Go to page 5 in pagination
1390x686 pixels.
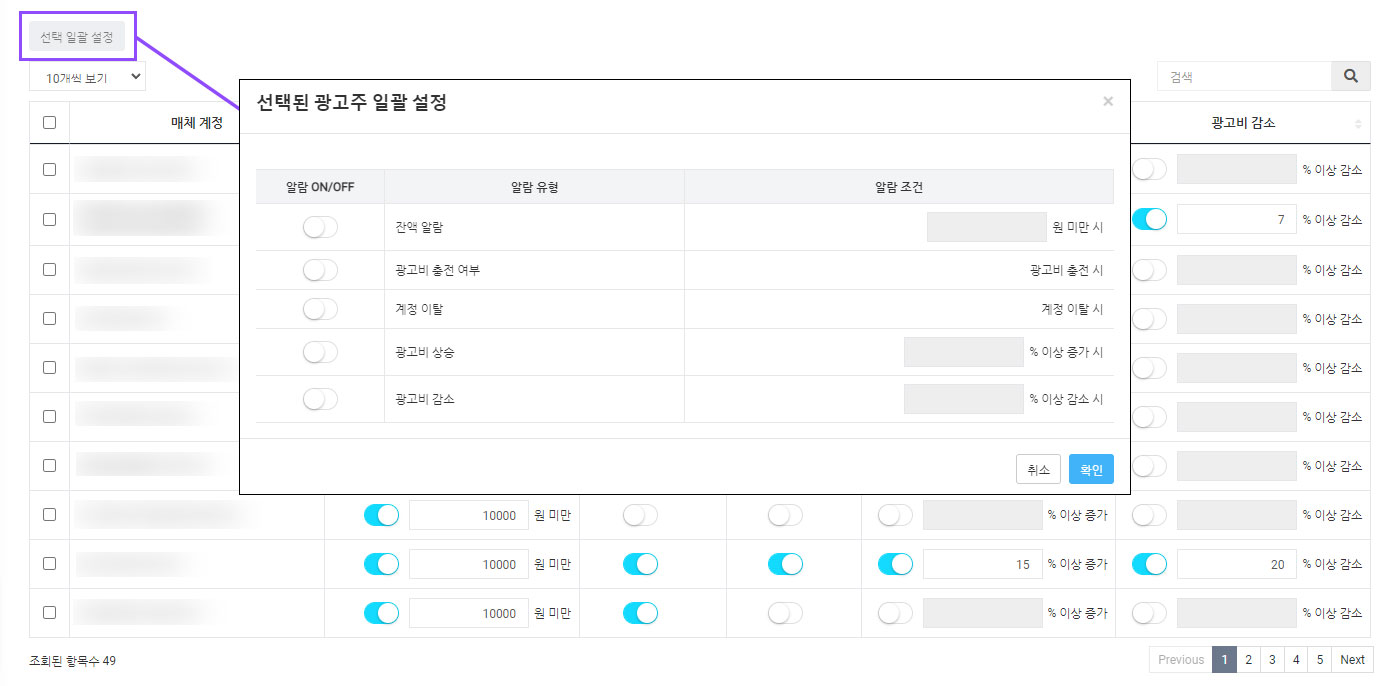(x=1319, y=659)
